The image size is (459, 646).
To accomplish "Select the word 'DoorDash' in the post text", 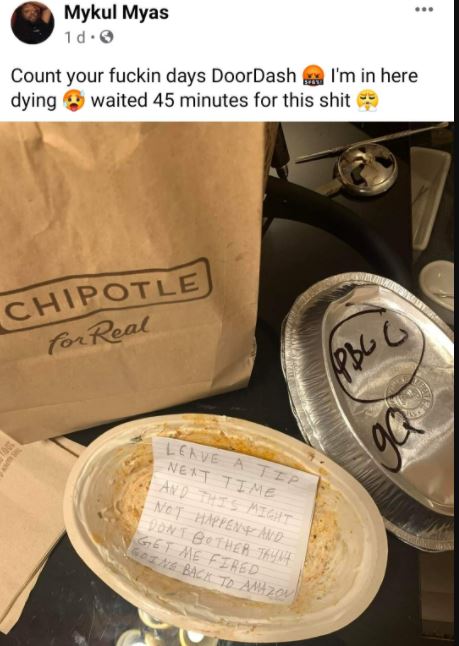I will click(254, 76).
